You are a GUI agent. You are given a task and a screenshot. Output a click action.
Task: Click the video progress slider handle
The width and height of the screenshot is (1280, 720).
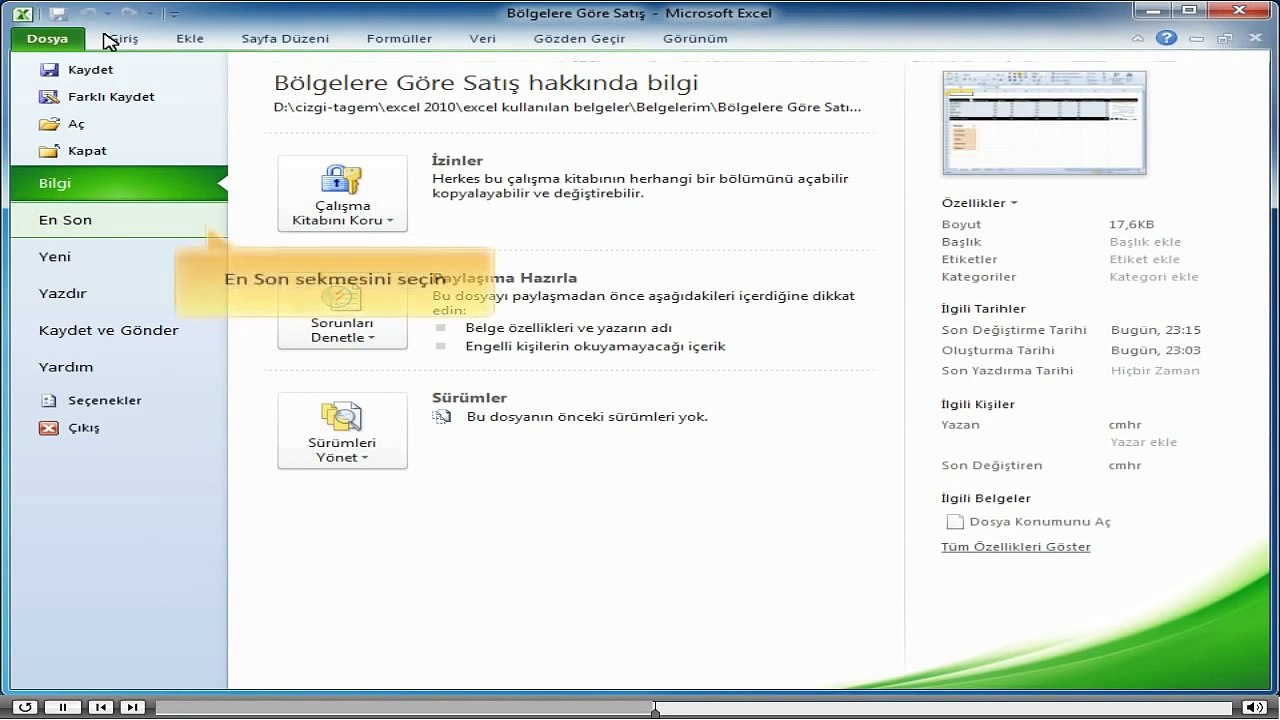655,708
